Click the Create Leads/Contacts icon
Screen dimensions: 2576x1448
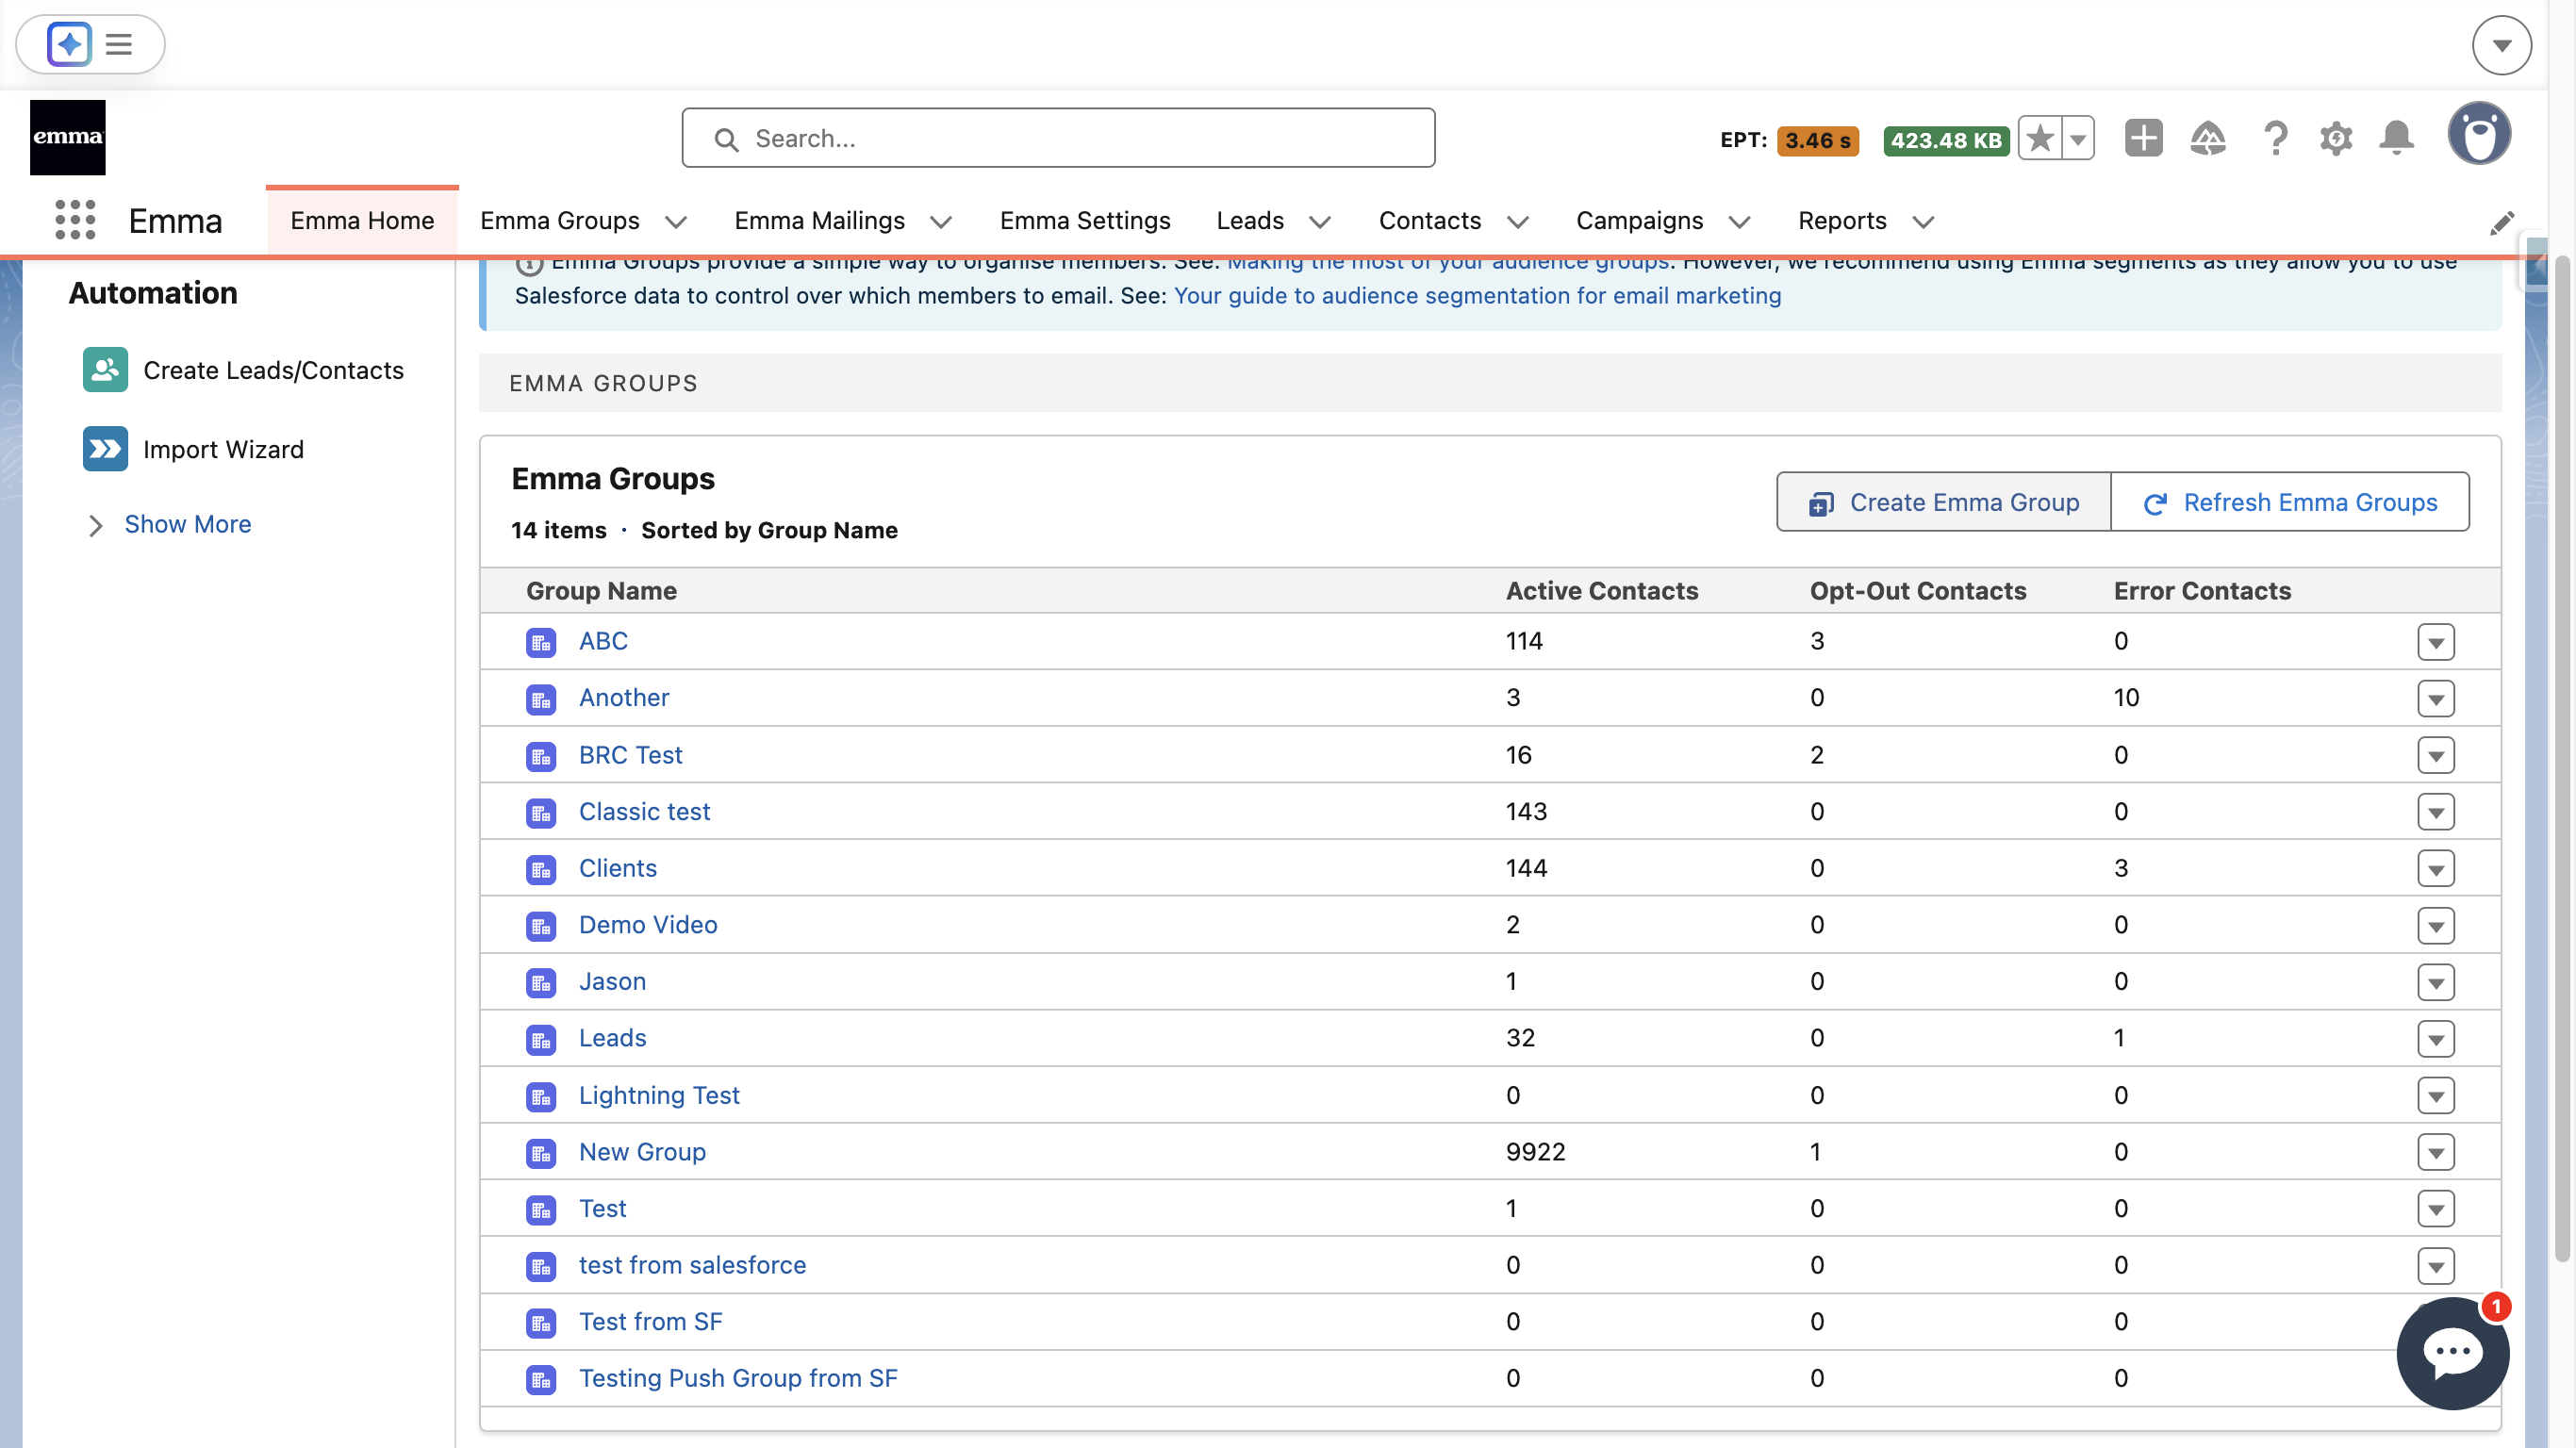tap(105, 370)
